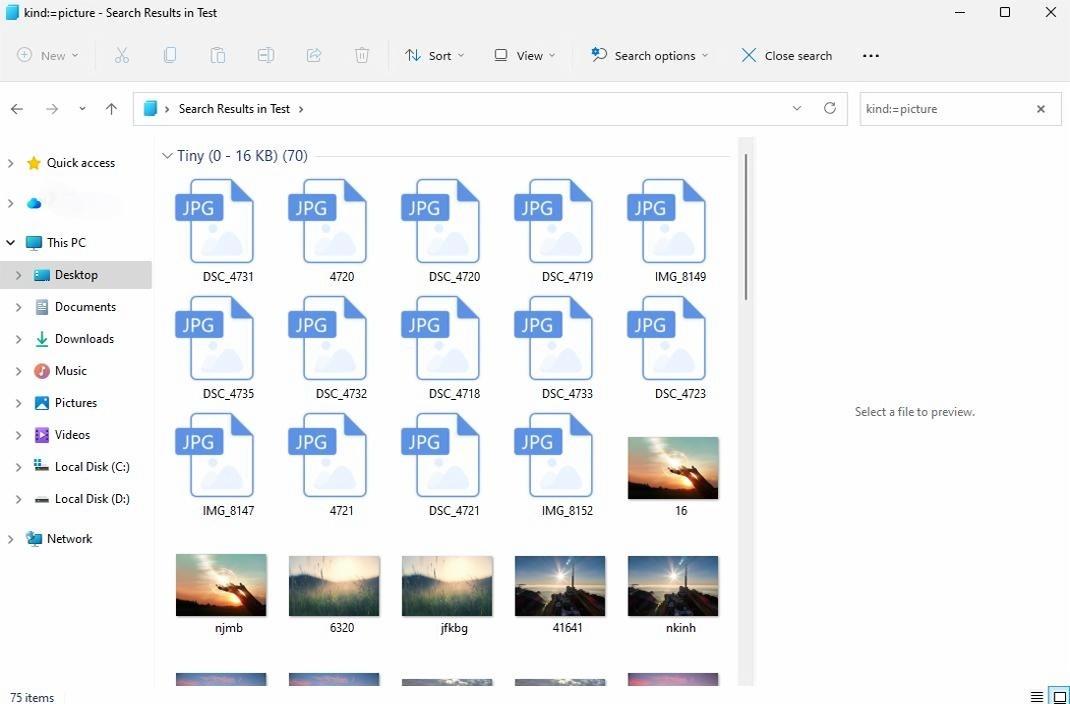
Task: Refresh the search results with the refresh icon
Action: point(830,108)
